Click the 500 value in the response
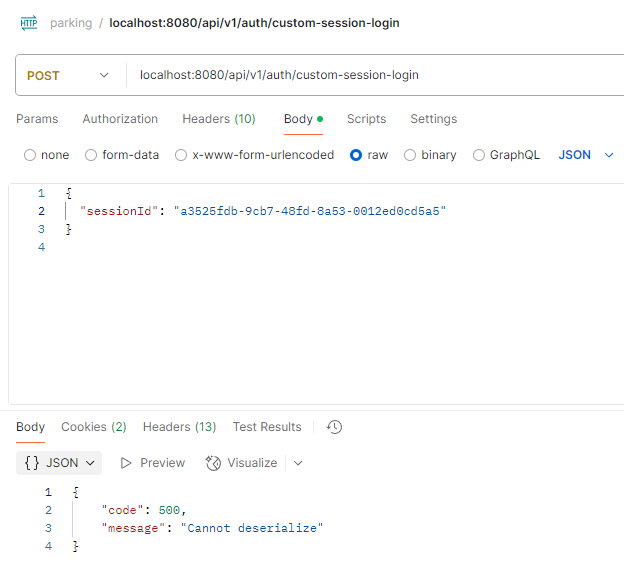624x571 pixels. [169, 510]
